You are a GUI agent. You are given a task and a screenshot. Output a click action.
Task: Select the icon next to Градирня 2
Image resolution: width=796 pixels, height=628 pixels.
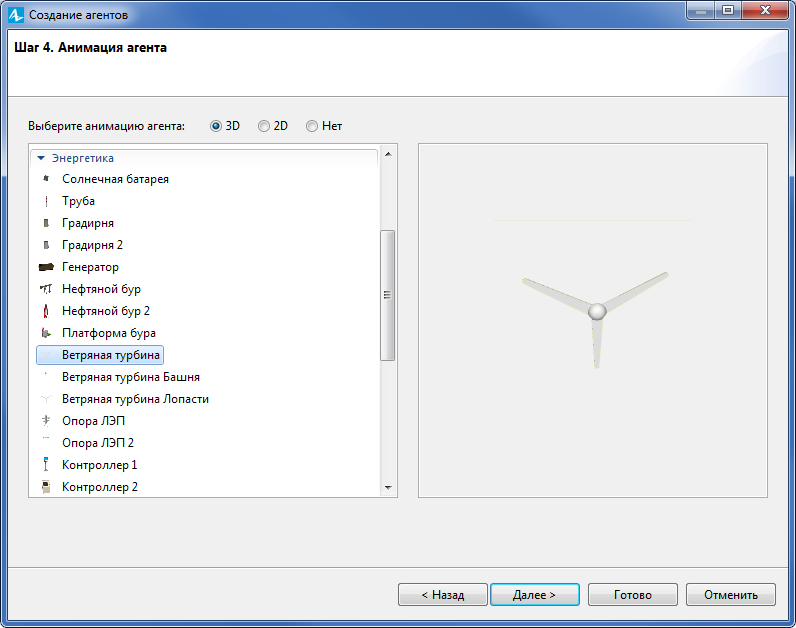click(46, 245)
